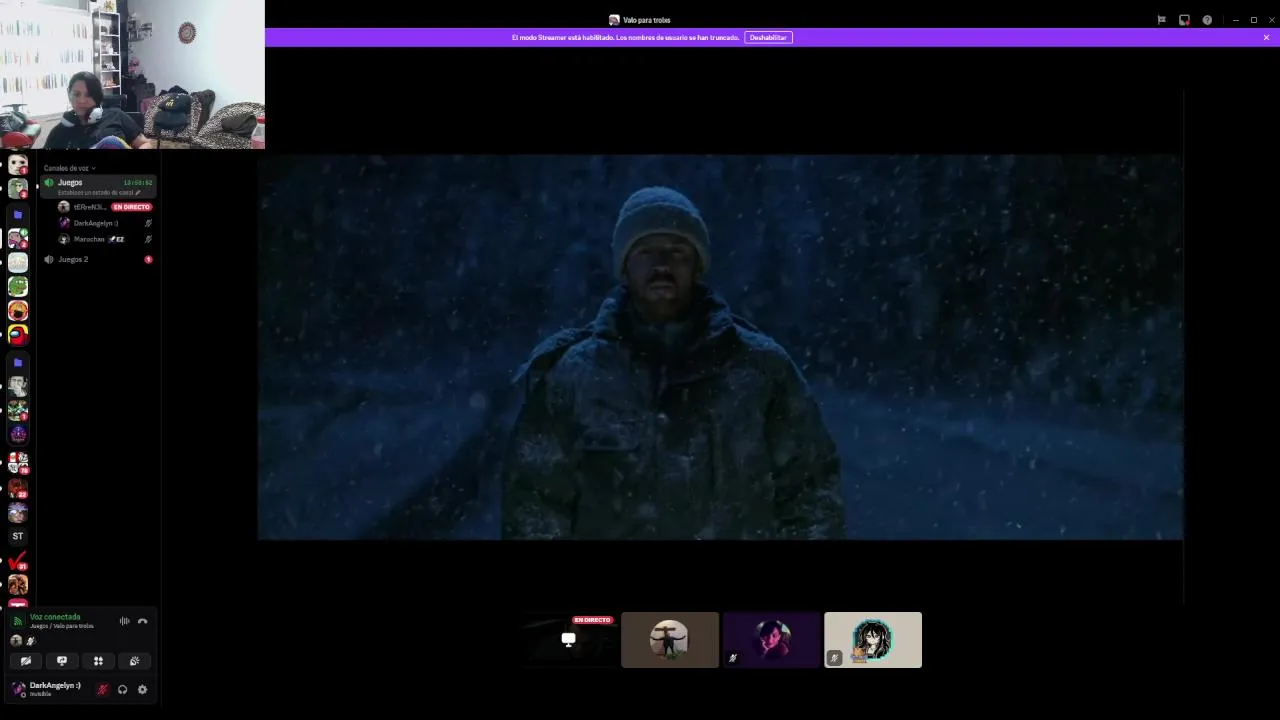Select the EN DIRECTO stream tile

point(568,640)
